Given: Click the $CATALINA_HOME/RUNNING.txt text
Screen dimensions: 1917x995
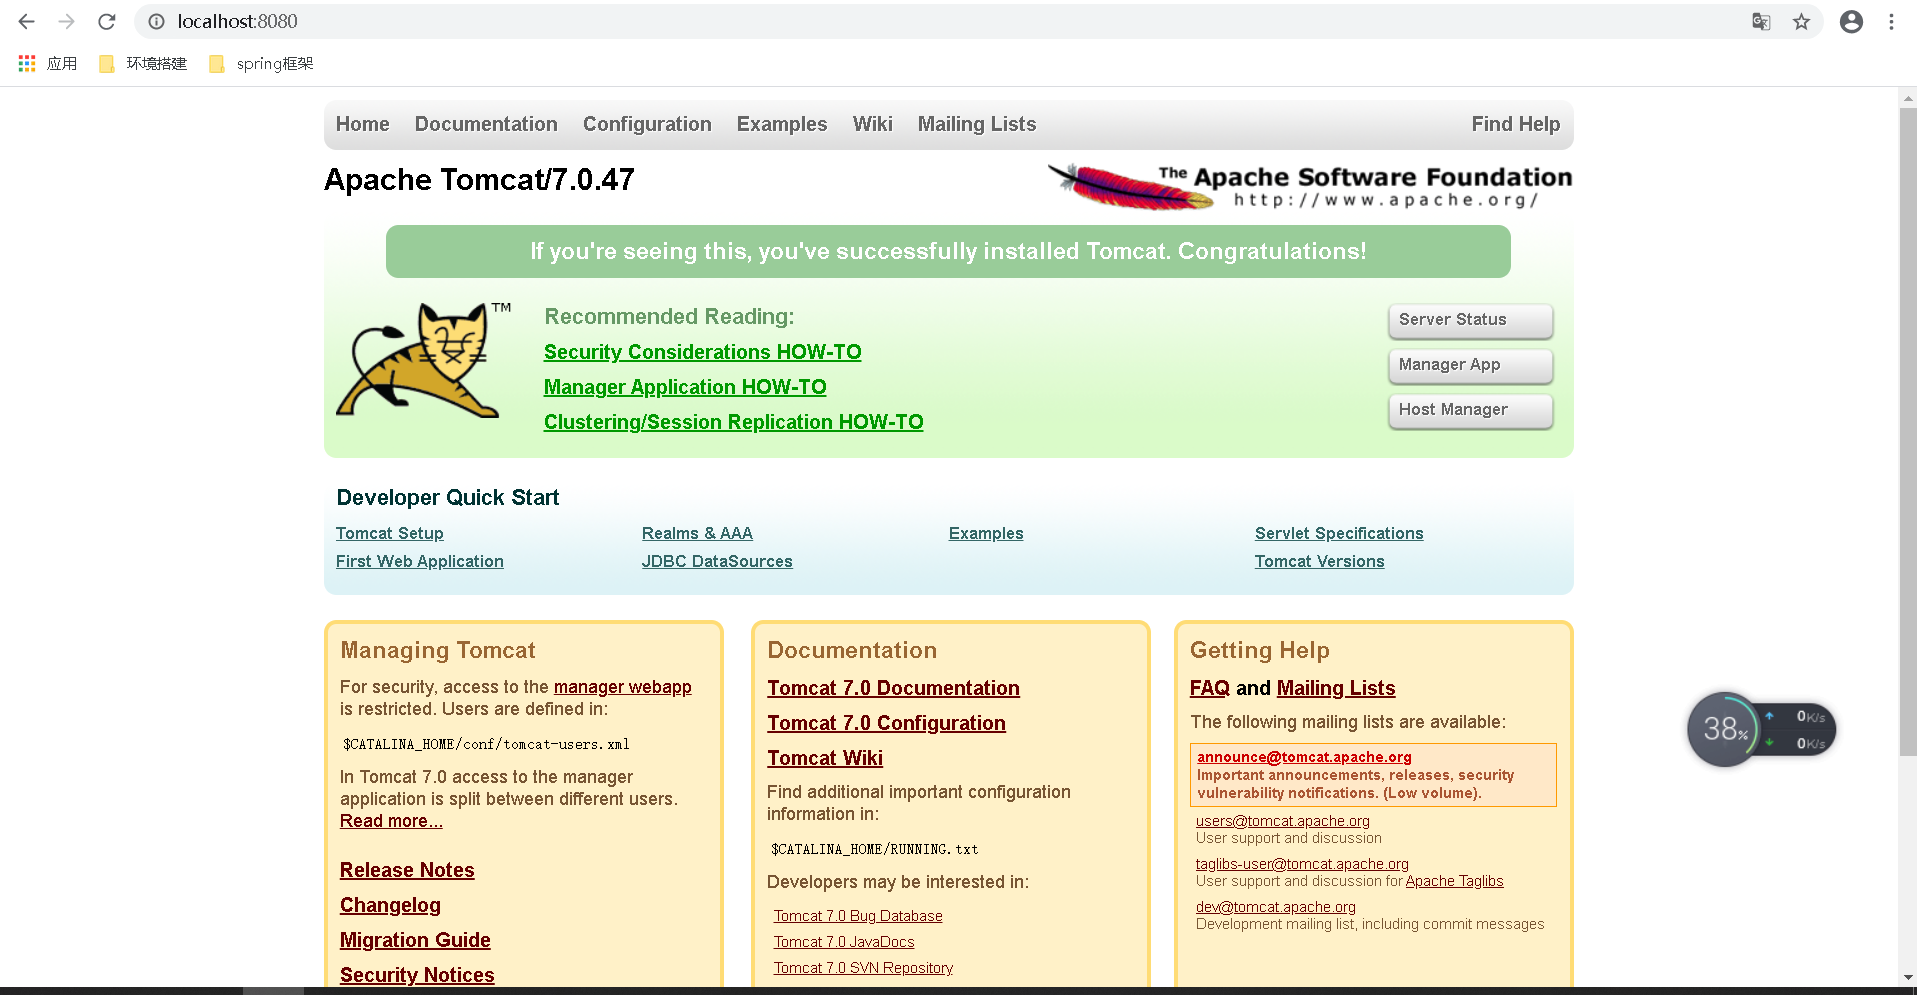Looking at the screenshot, I should tap(874, 849).
